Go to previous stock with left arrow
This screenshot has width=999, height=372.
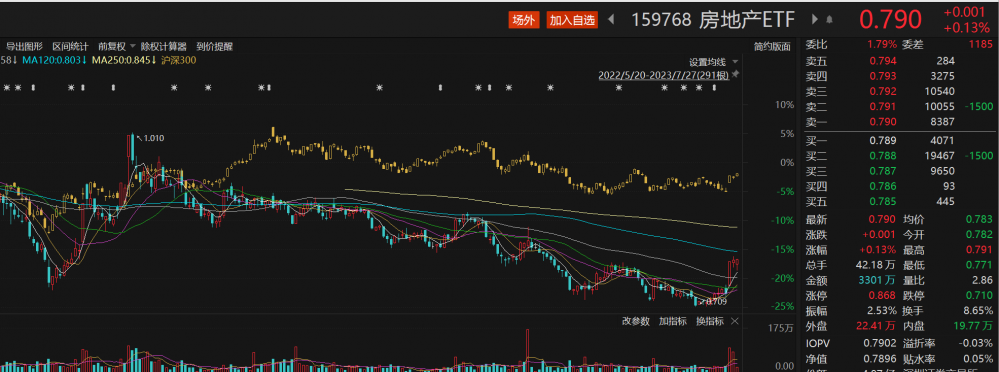(x=612, y=20)
